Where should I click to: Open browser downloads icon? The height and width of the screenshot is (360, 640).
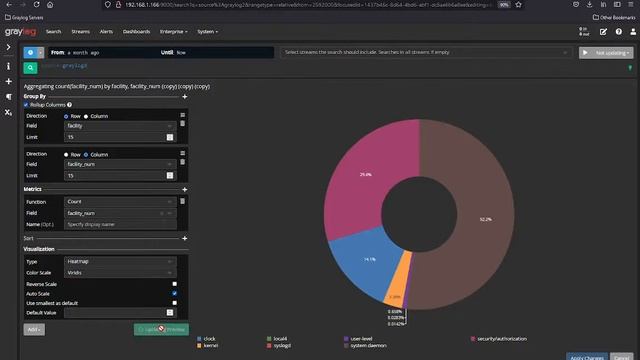click(x=589, y=4)
